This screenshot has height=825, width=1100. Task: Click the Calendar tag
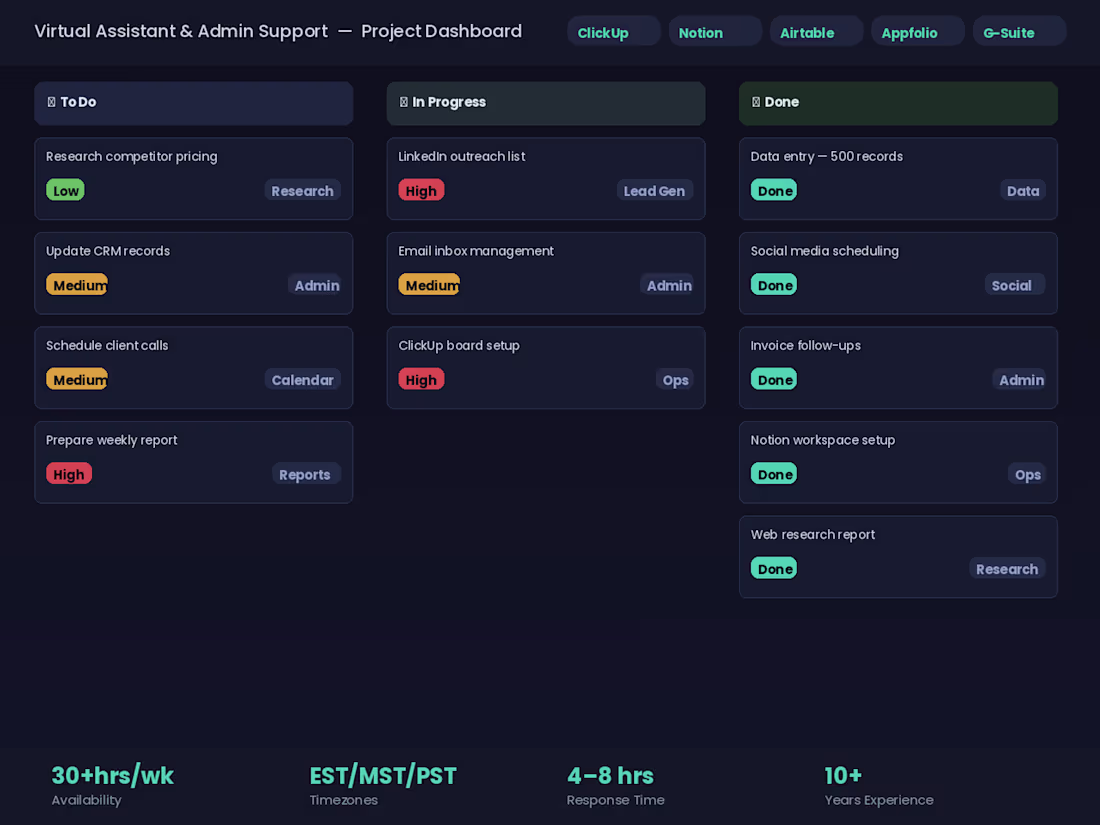pyautogui.click(x=302, y=380)
